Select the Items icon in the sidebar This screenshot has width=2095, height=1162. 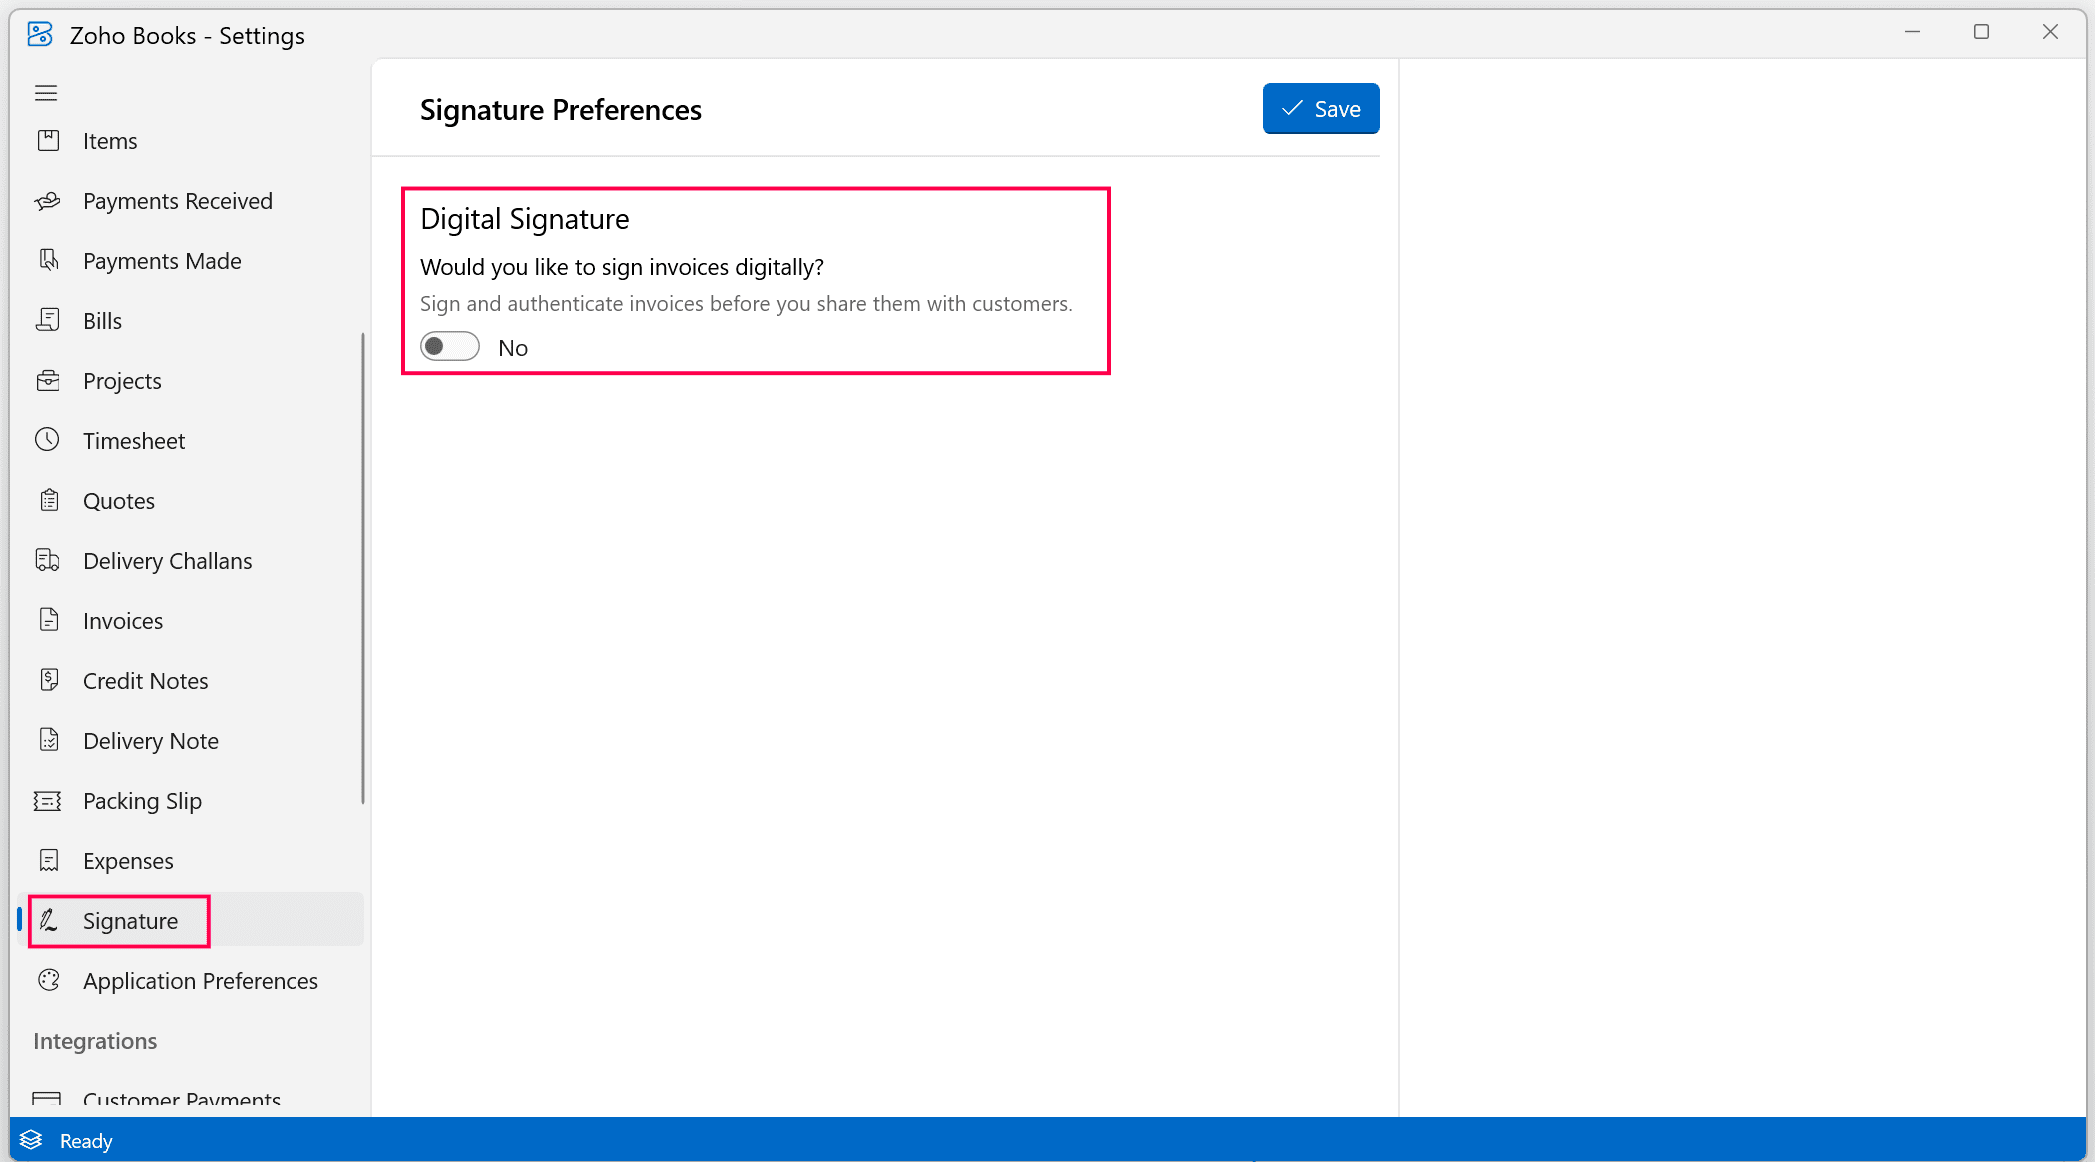tap(49, 140)
